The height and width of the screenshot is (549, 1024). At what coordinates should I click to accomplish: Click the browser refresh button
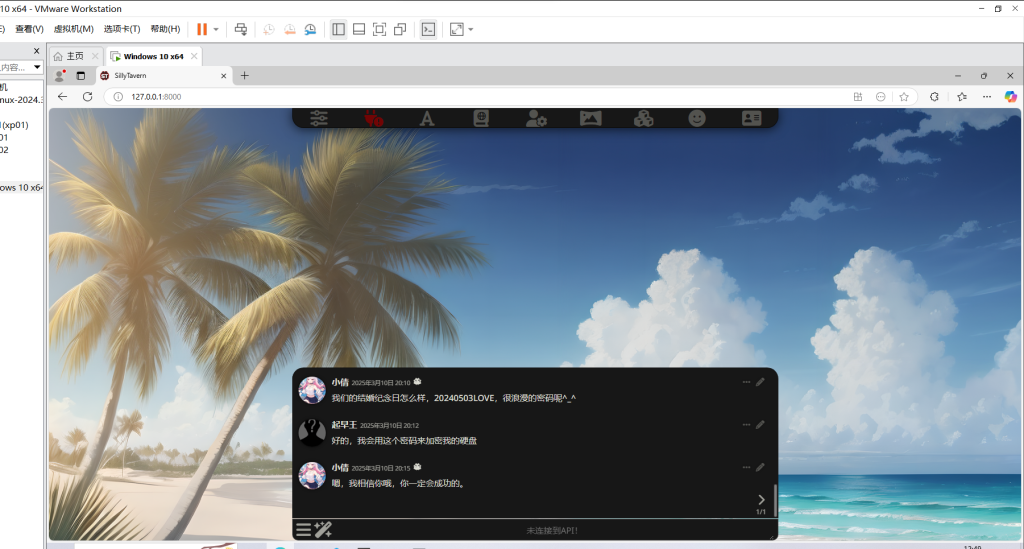[87, 97]
